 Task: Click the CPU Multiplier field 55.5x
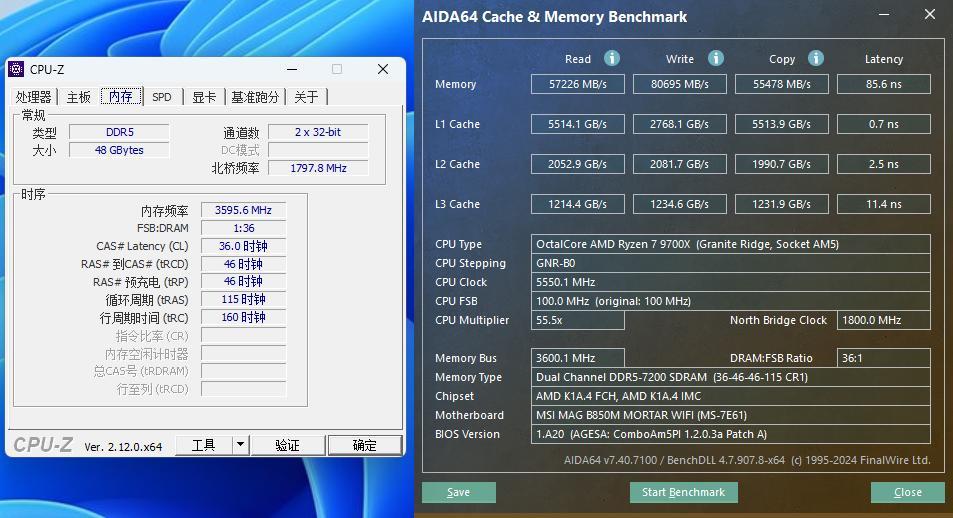(578, 320)
